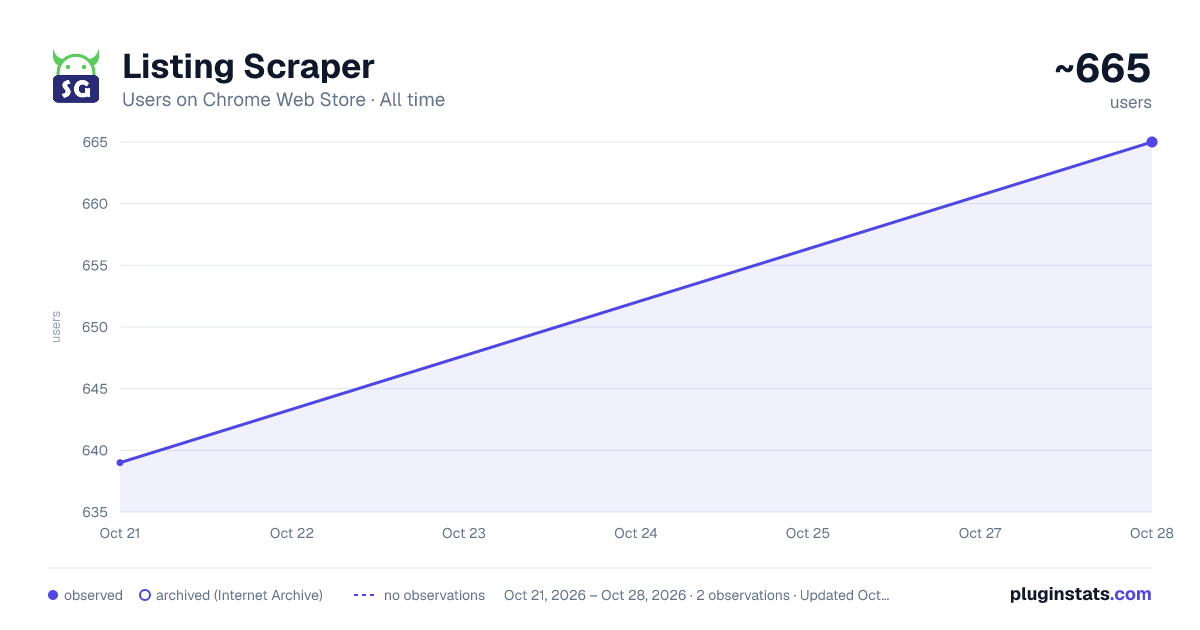The height and width of the screenshot is (630, 1200).
Task: Click the y-axis label 650
Action: coord(94,327)
